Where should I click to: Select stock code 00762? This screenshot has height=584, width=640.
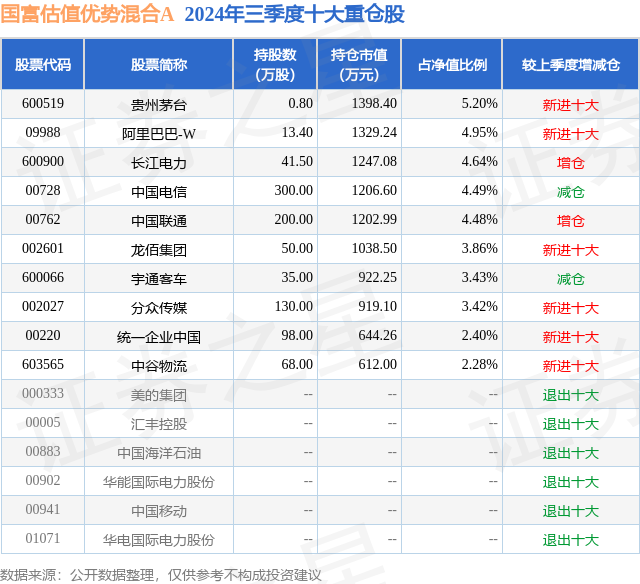(x=43, y=219)
